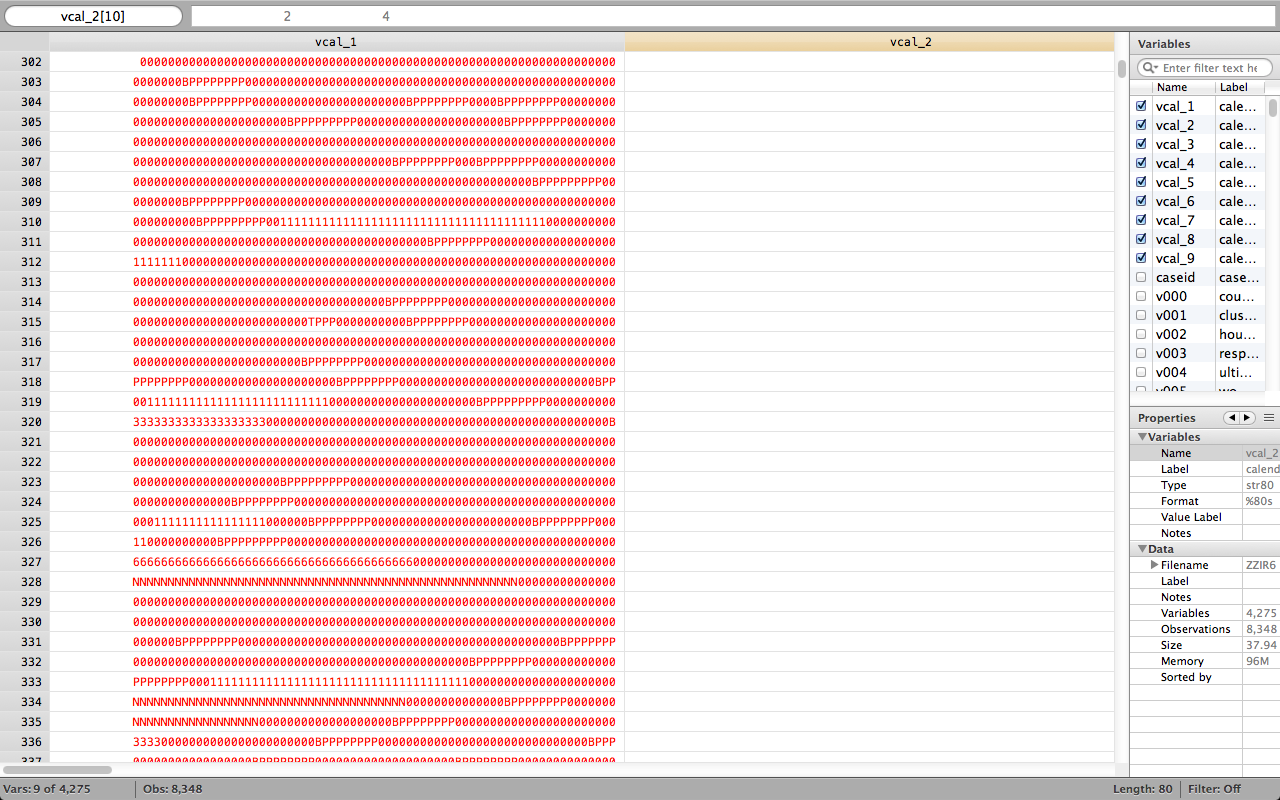Screen dimensions: 1280x800
Task: Collapse the Variables section in Properties
Action: point(1142,437)
